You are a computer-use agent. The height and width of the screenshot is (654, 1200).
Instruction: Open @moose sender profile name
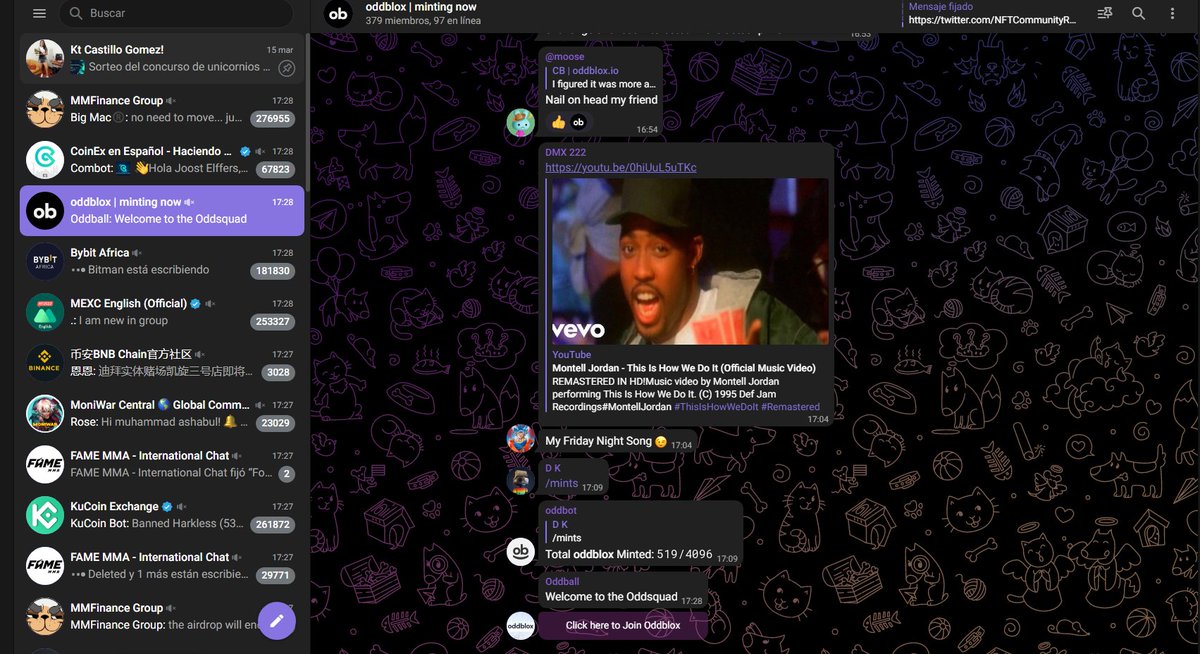pos(565,56)
